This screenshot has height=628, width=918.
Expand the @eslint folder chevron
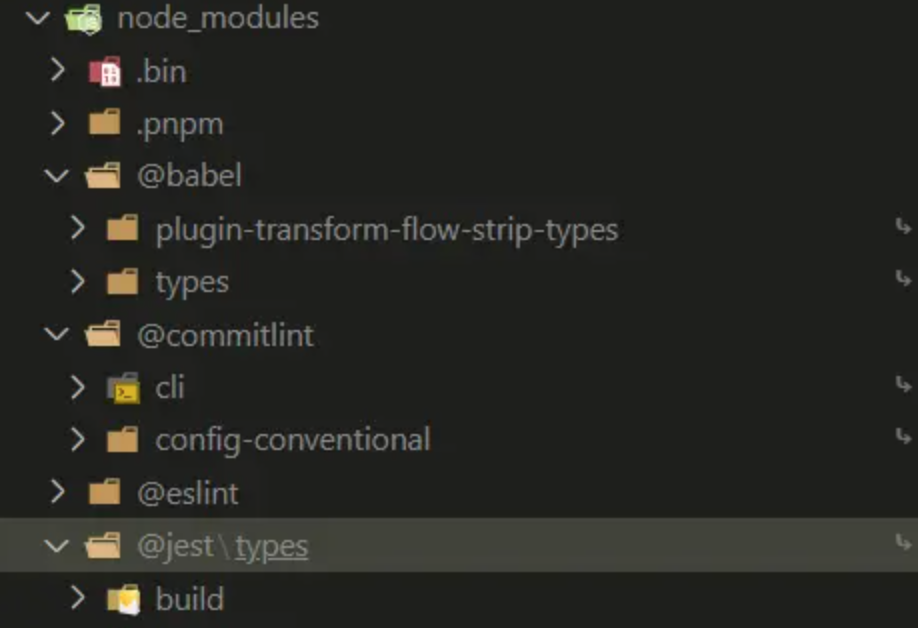tap(57, 492)
